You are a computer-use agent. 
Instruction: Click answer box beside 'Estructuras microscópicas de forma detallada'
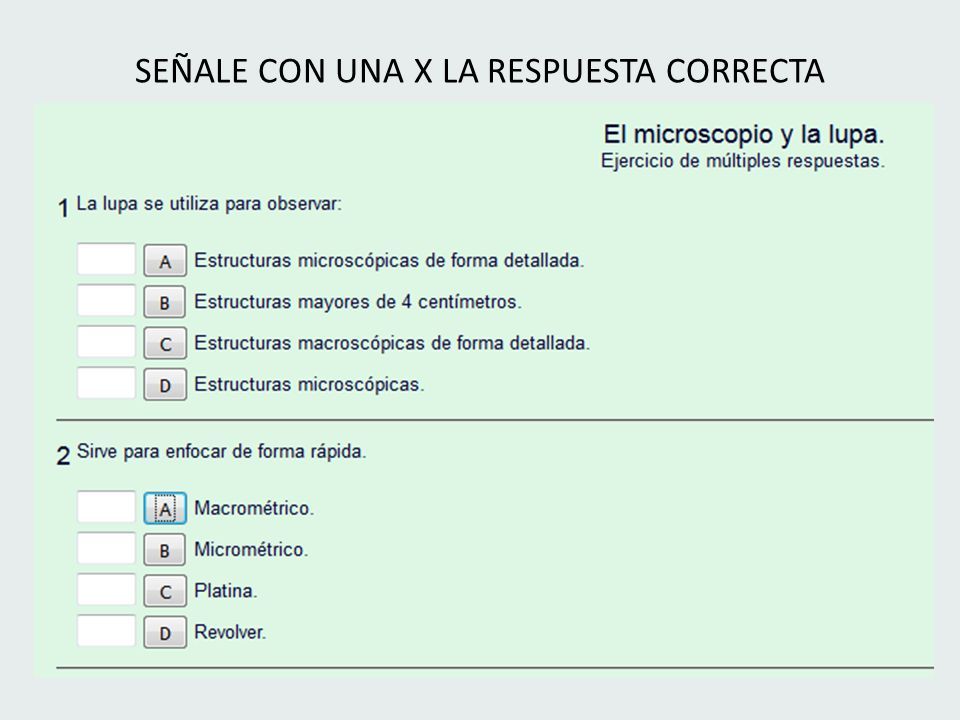click(x=106, y=260)
